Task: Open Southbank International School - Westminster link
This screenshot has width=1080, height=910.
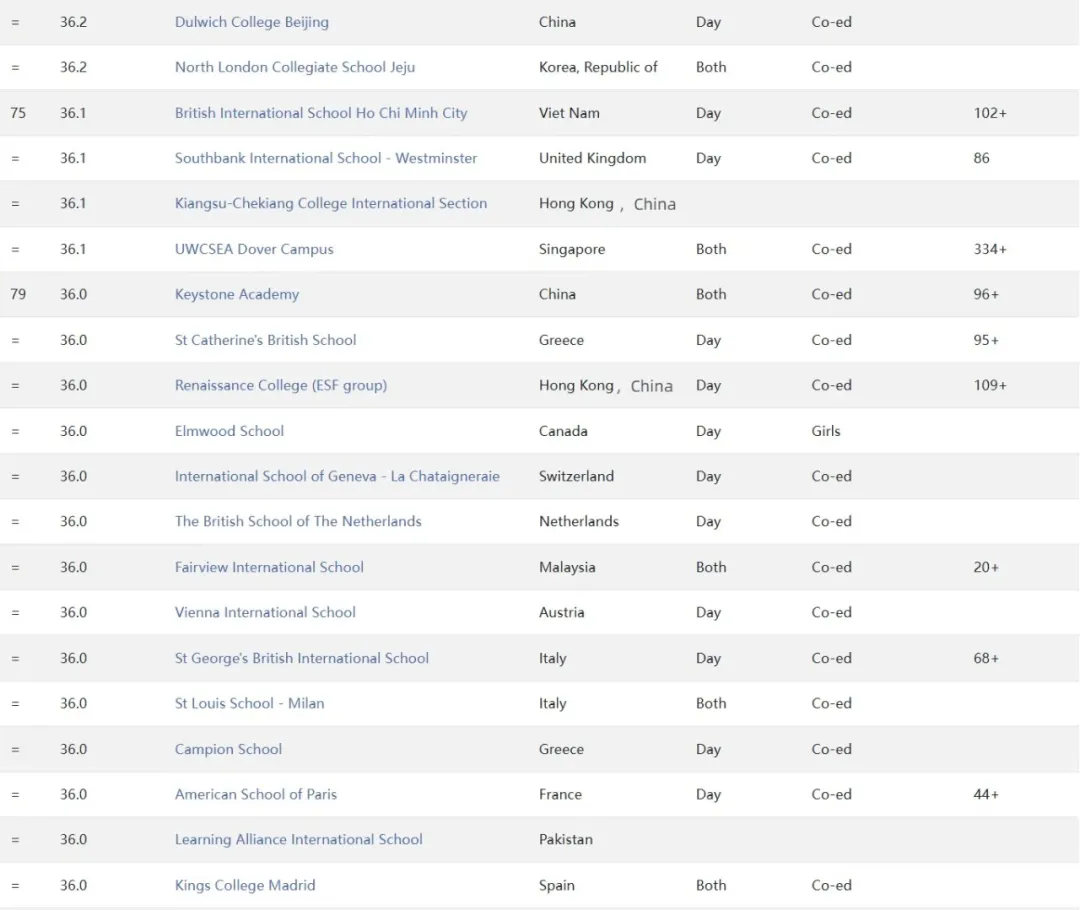Action: pos(325,158)
